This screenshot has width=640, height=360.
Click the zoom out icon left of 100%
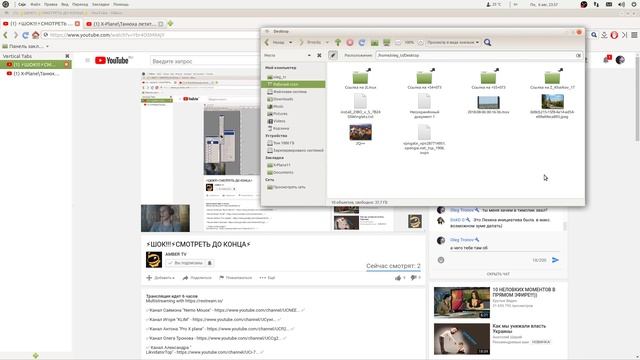pos(398,42)
